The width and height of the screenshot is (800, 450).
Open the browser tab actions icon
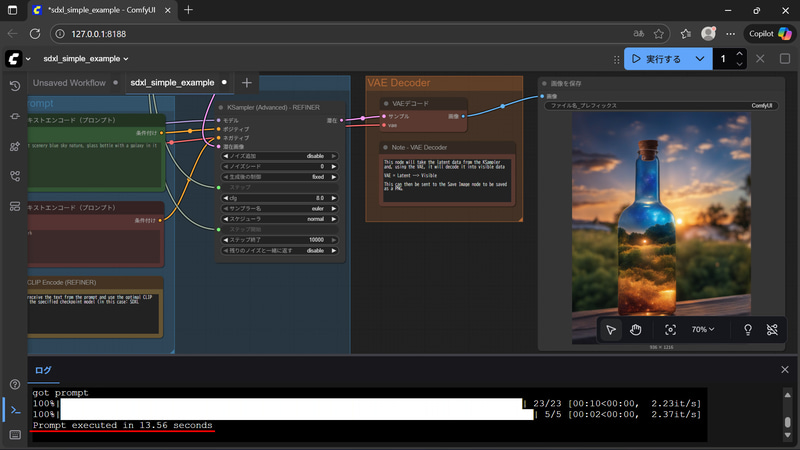[12, 10]
